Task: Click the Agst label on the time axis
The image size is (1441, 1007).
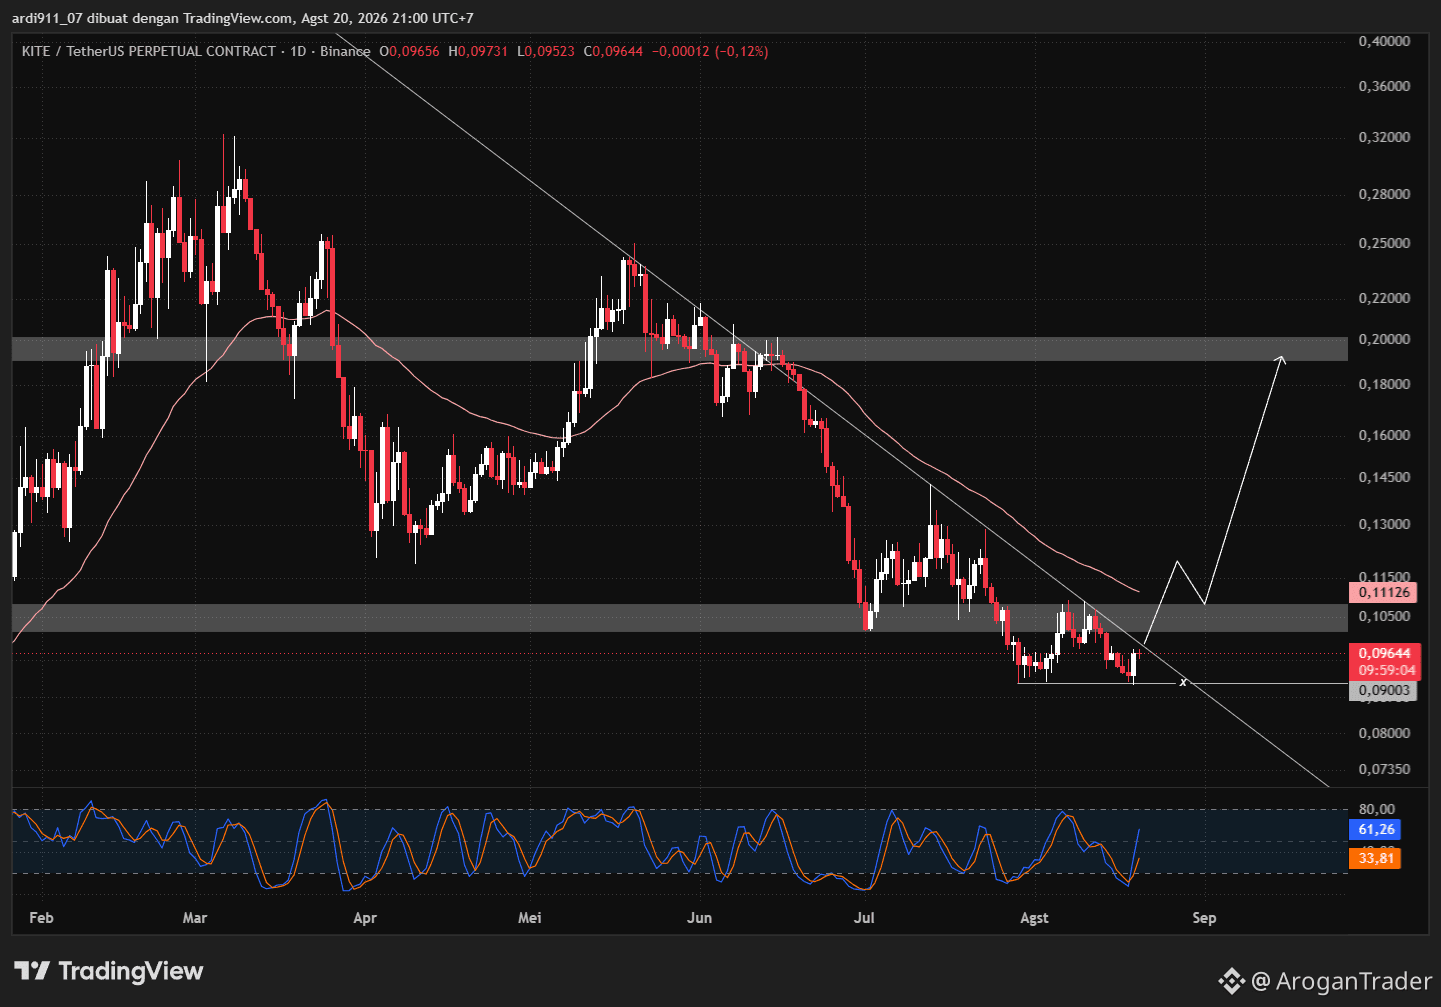Action: tap(1035, 917)
